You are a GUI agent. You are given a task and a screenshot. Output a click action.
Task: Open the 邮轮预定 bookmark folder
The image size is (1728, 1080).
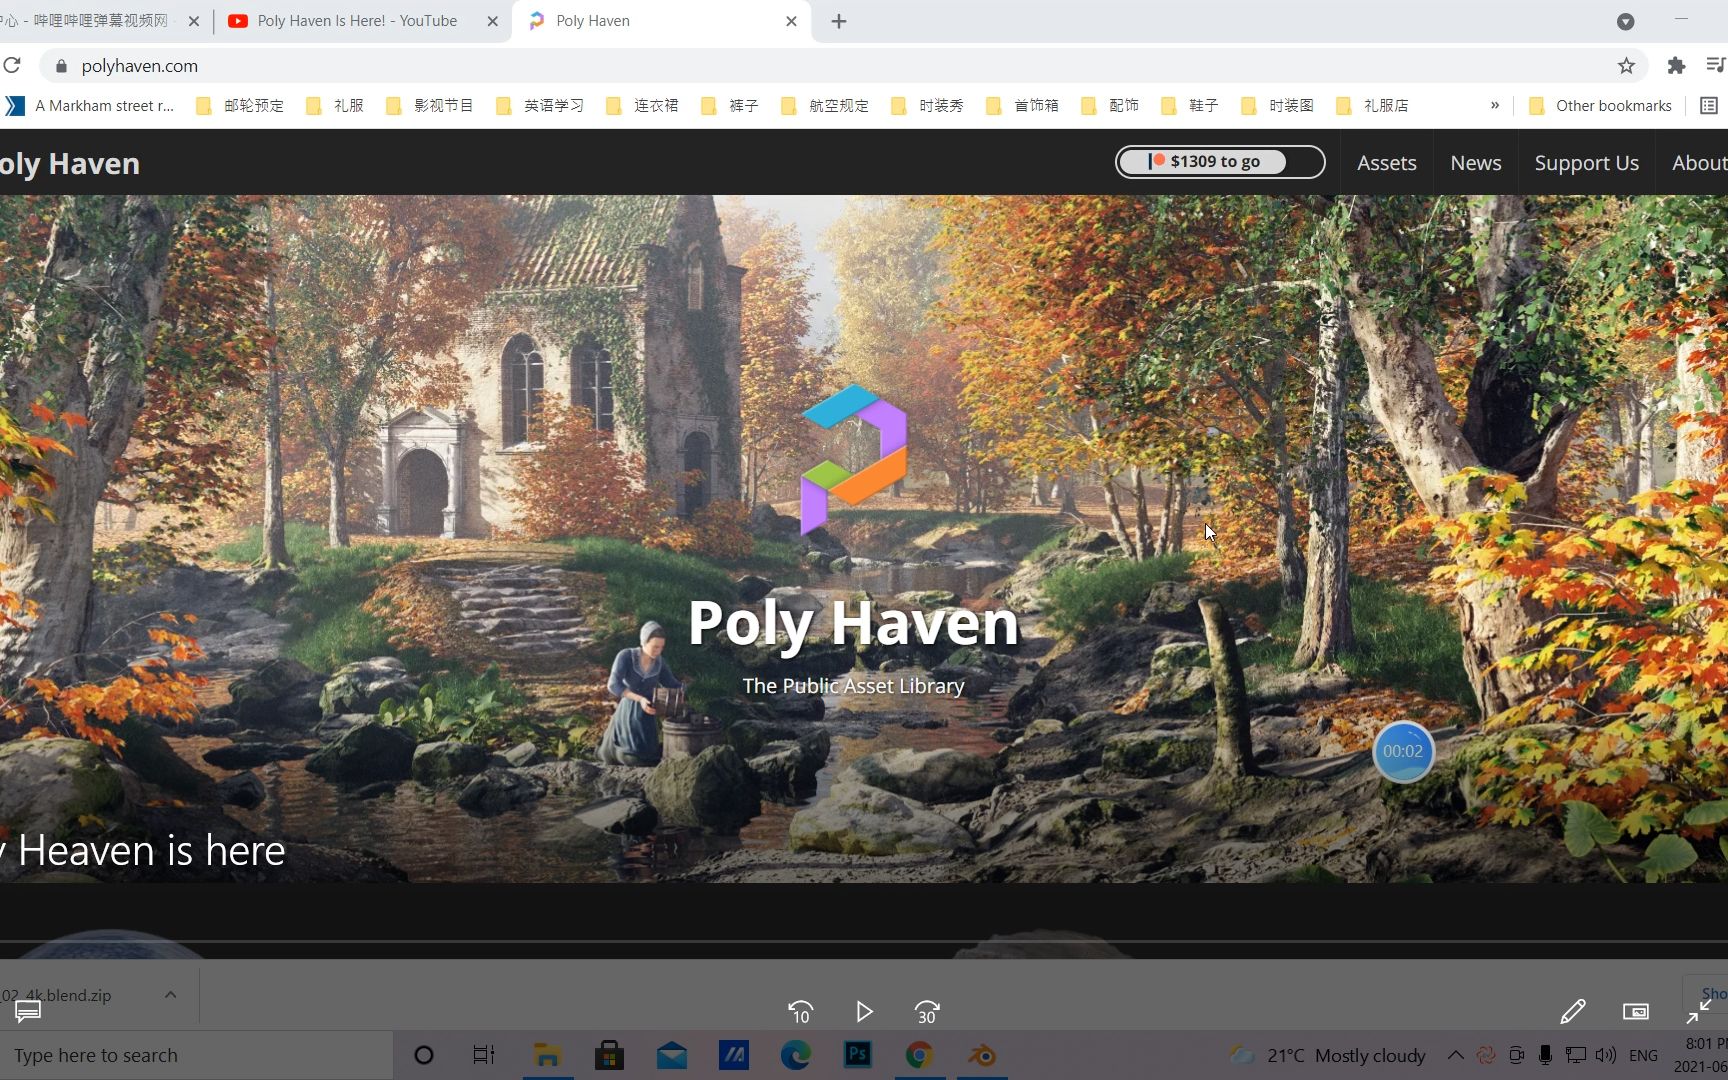pos(240,106)
